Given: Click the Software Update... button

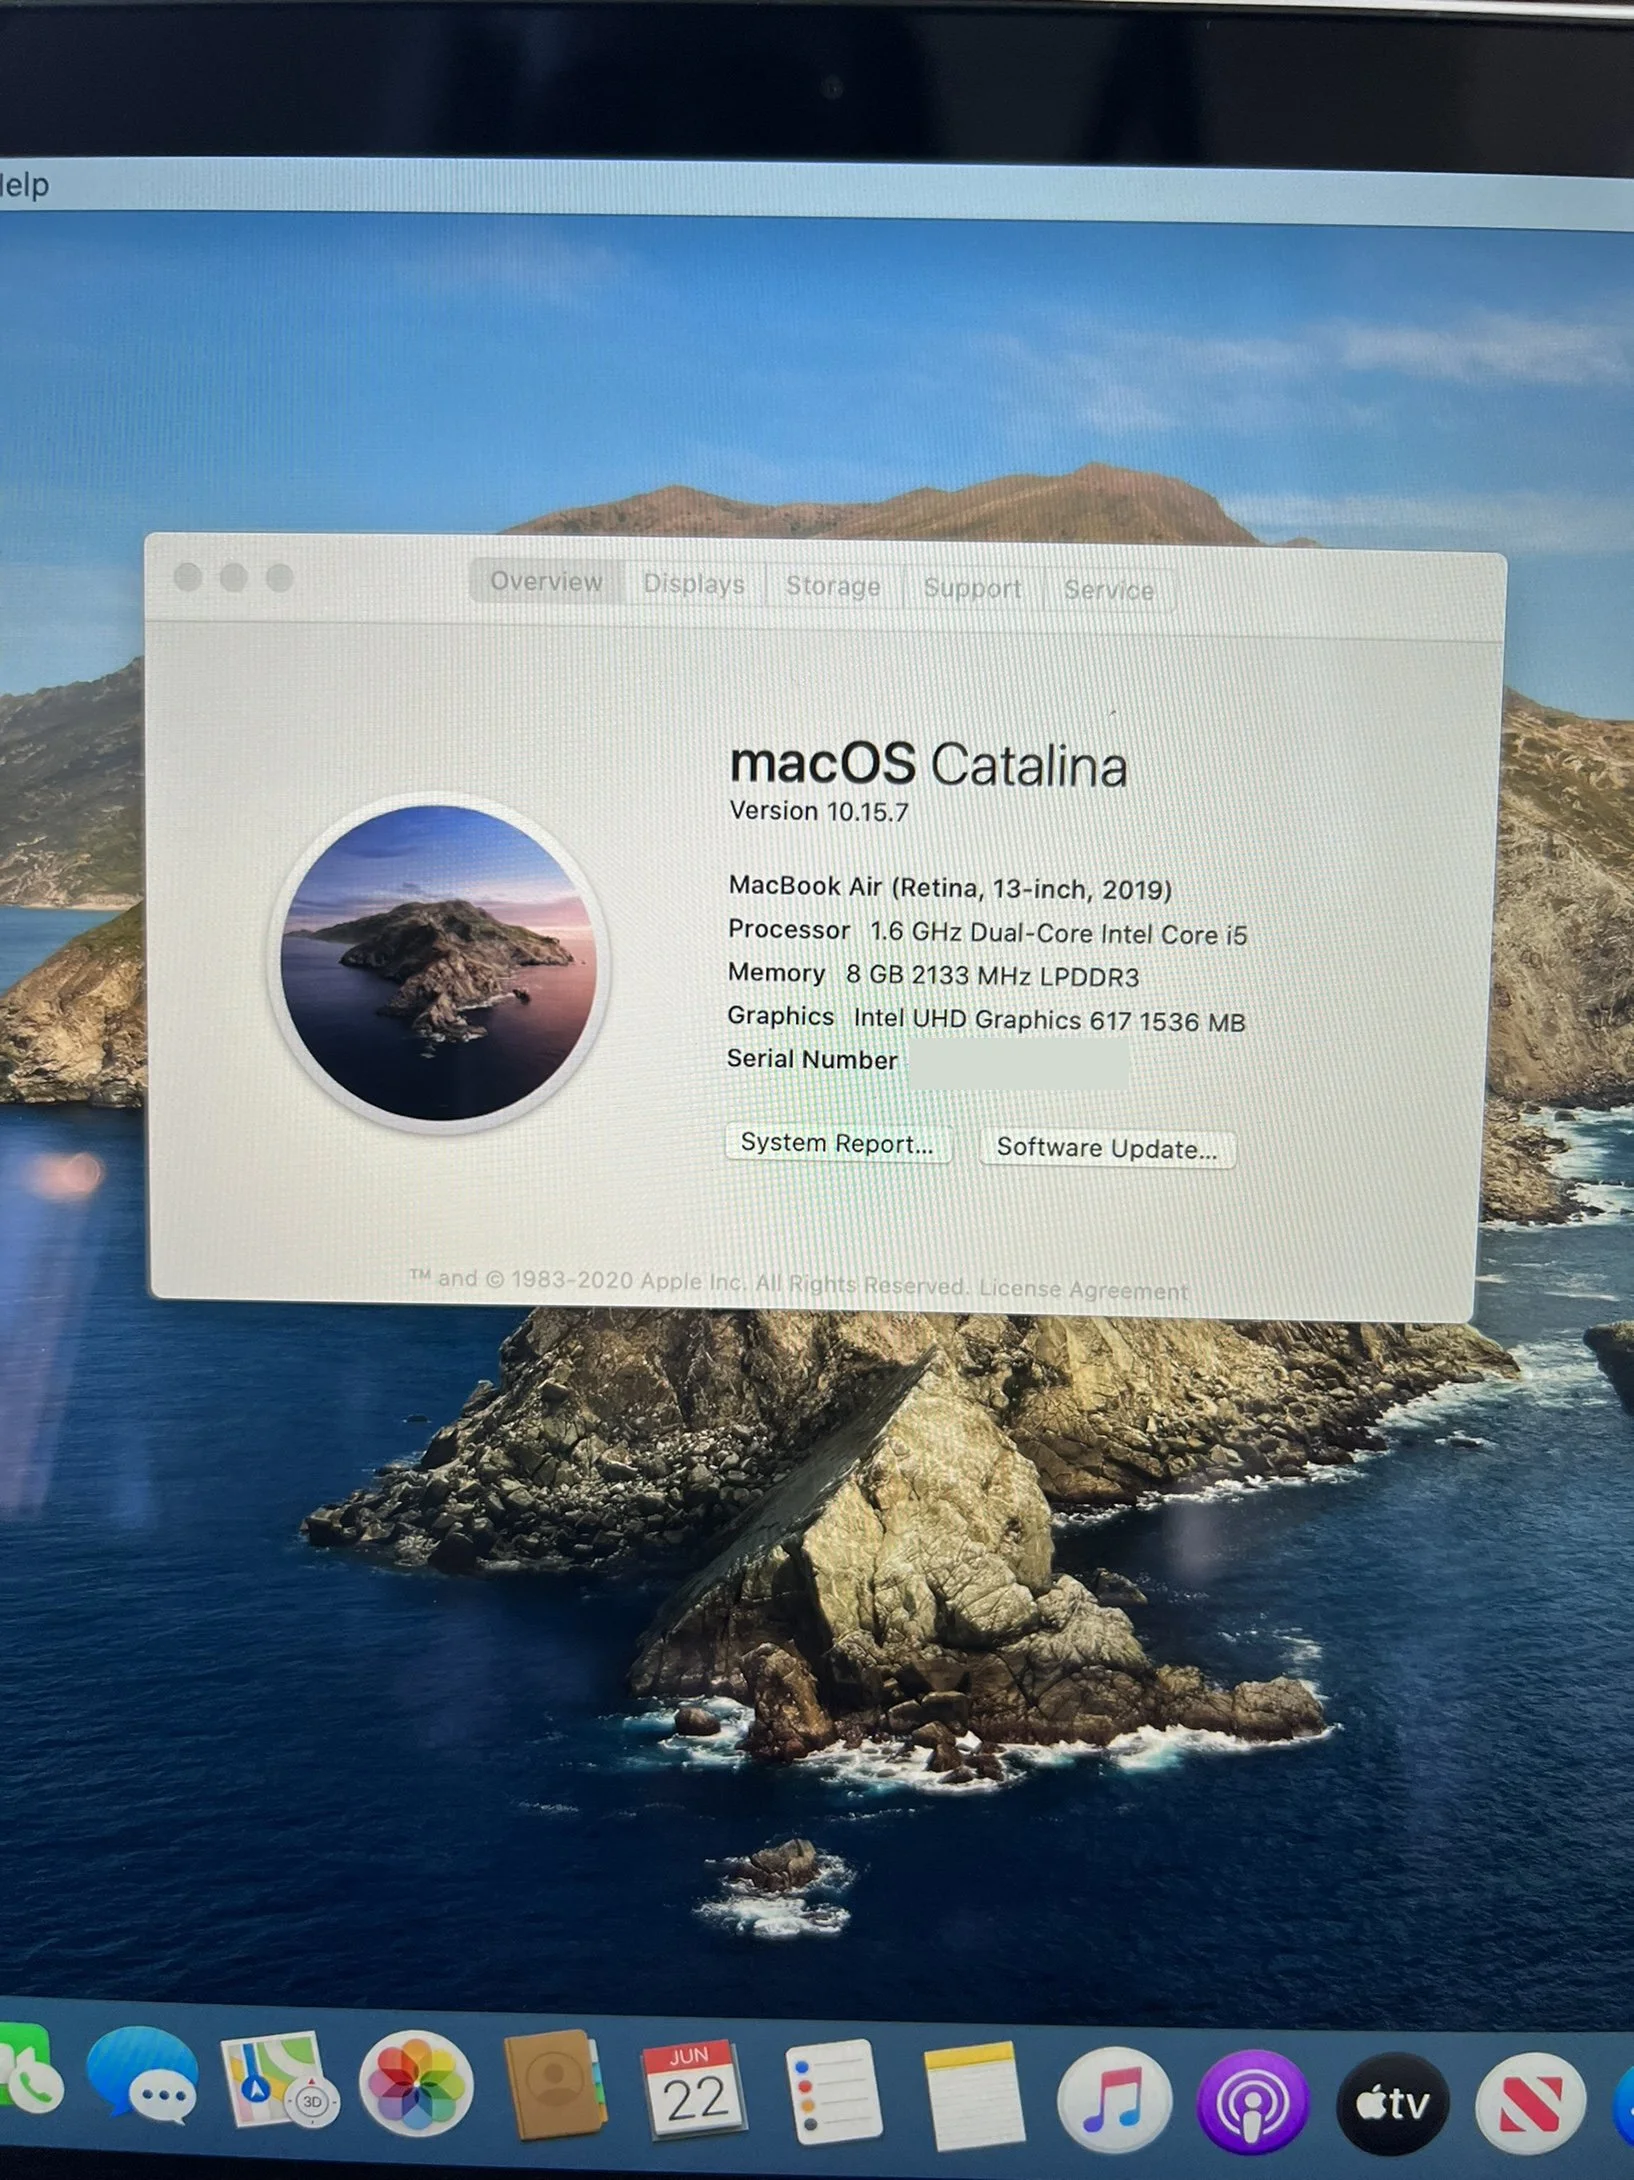Looking at the screenshot, I should click(1107, 1148).
